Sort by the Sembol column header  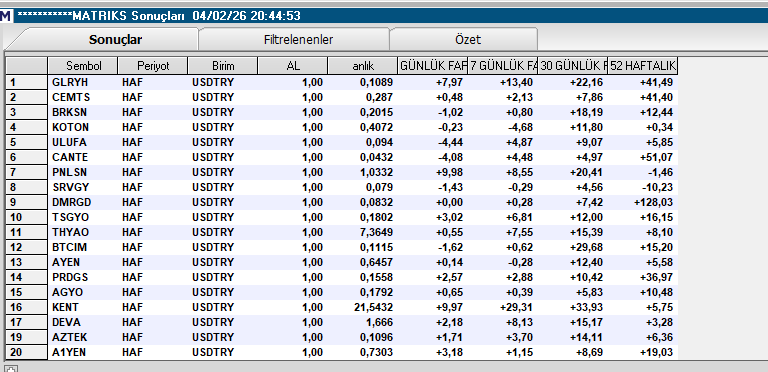[x=83, y=66]
